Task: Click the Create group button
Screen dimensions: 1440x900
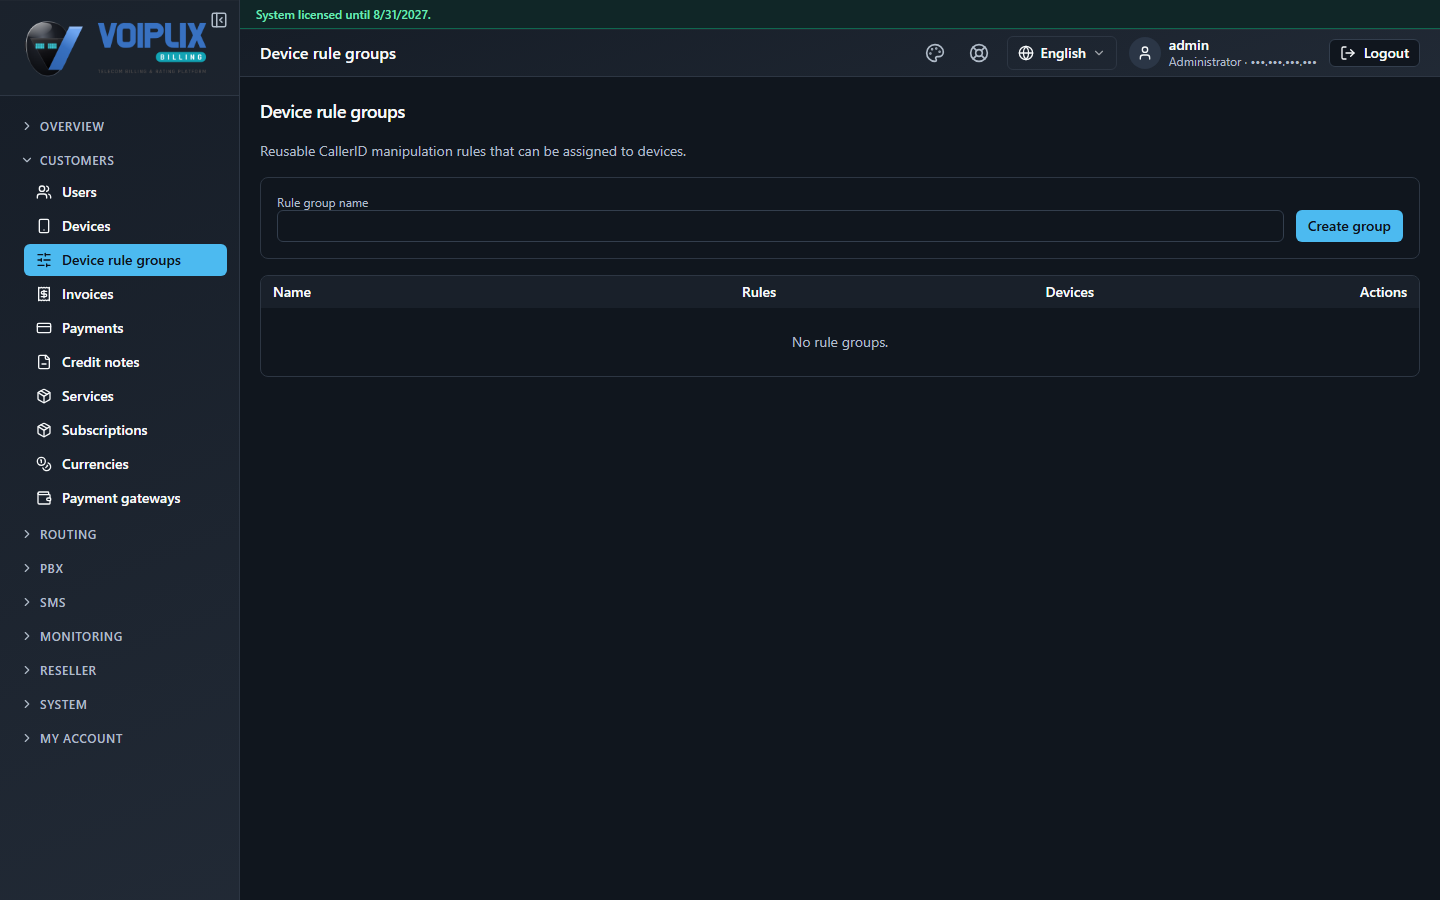Action: [x=1349, y=226]
